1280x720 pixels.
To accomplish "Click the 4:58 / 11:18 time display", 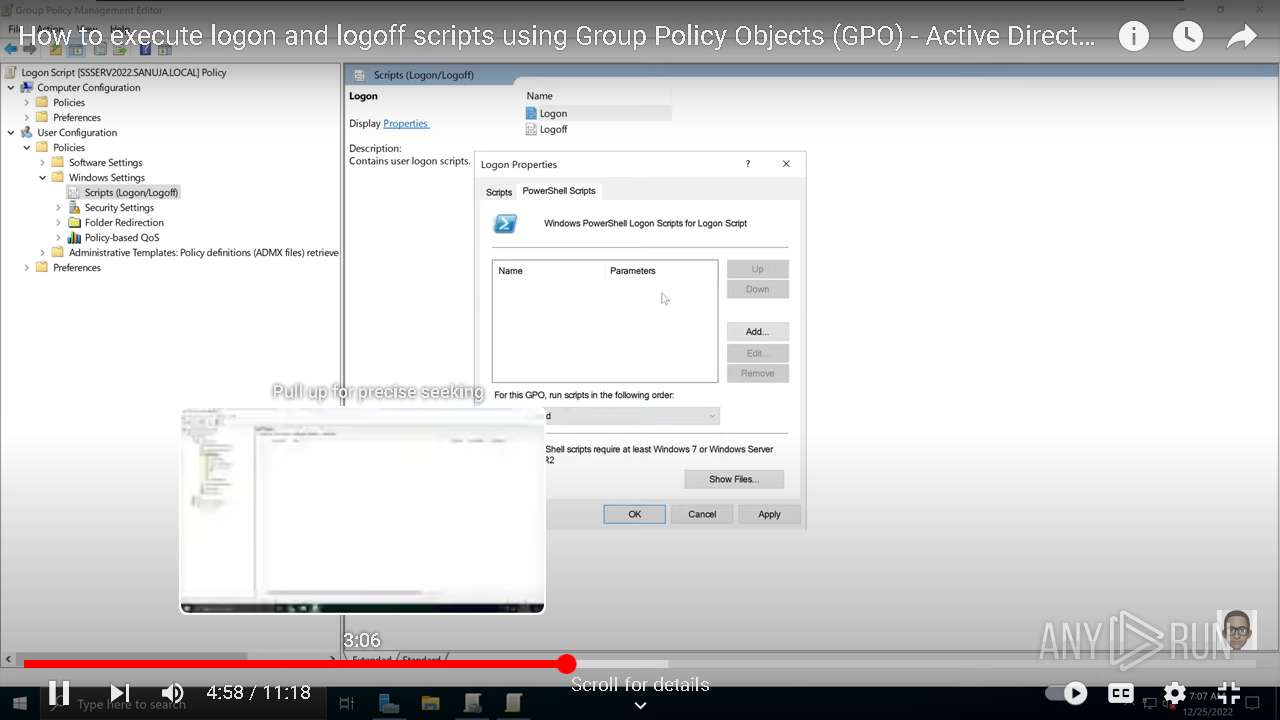I will pyautogui.click(x=258, y=692).
